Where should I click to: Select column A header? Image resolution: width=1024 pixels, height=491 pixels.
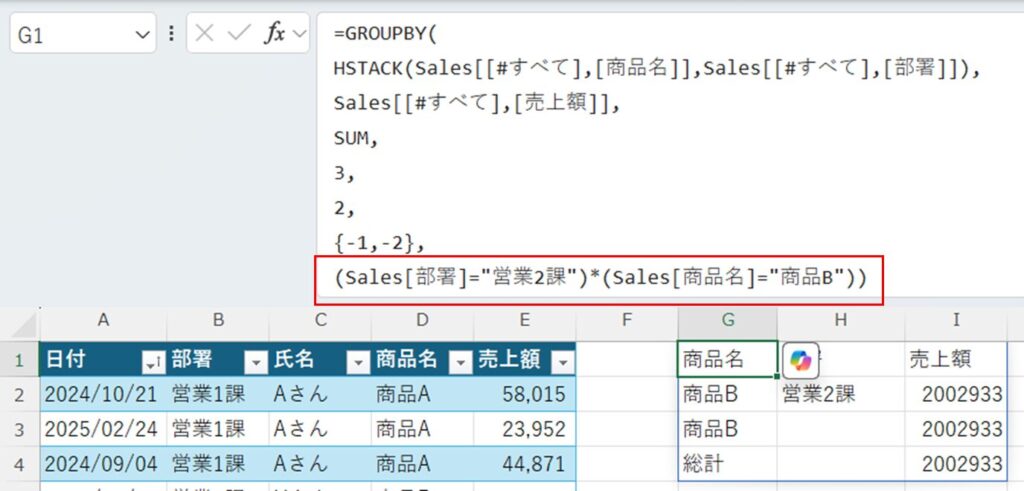pos(103,320)
